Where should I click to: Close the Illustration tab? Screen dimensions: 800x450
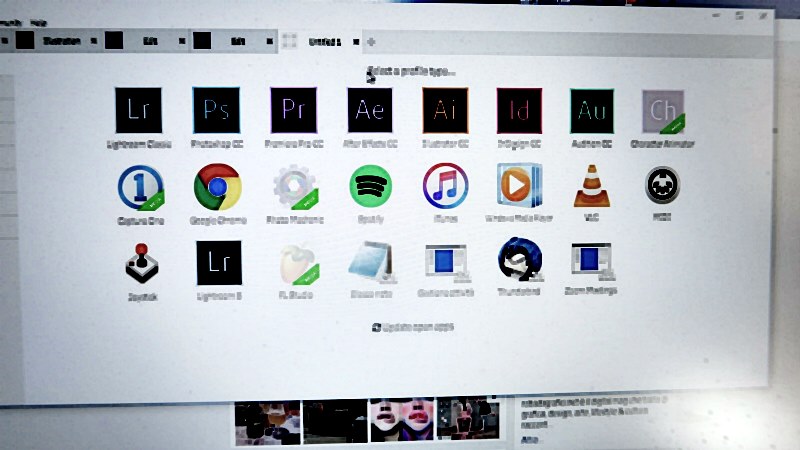[x=94, y=41]
